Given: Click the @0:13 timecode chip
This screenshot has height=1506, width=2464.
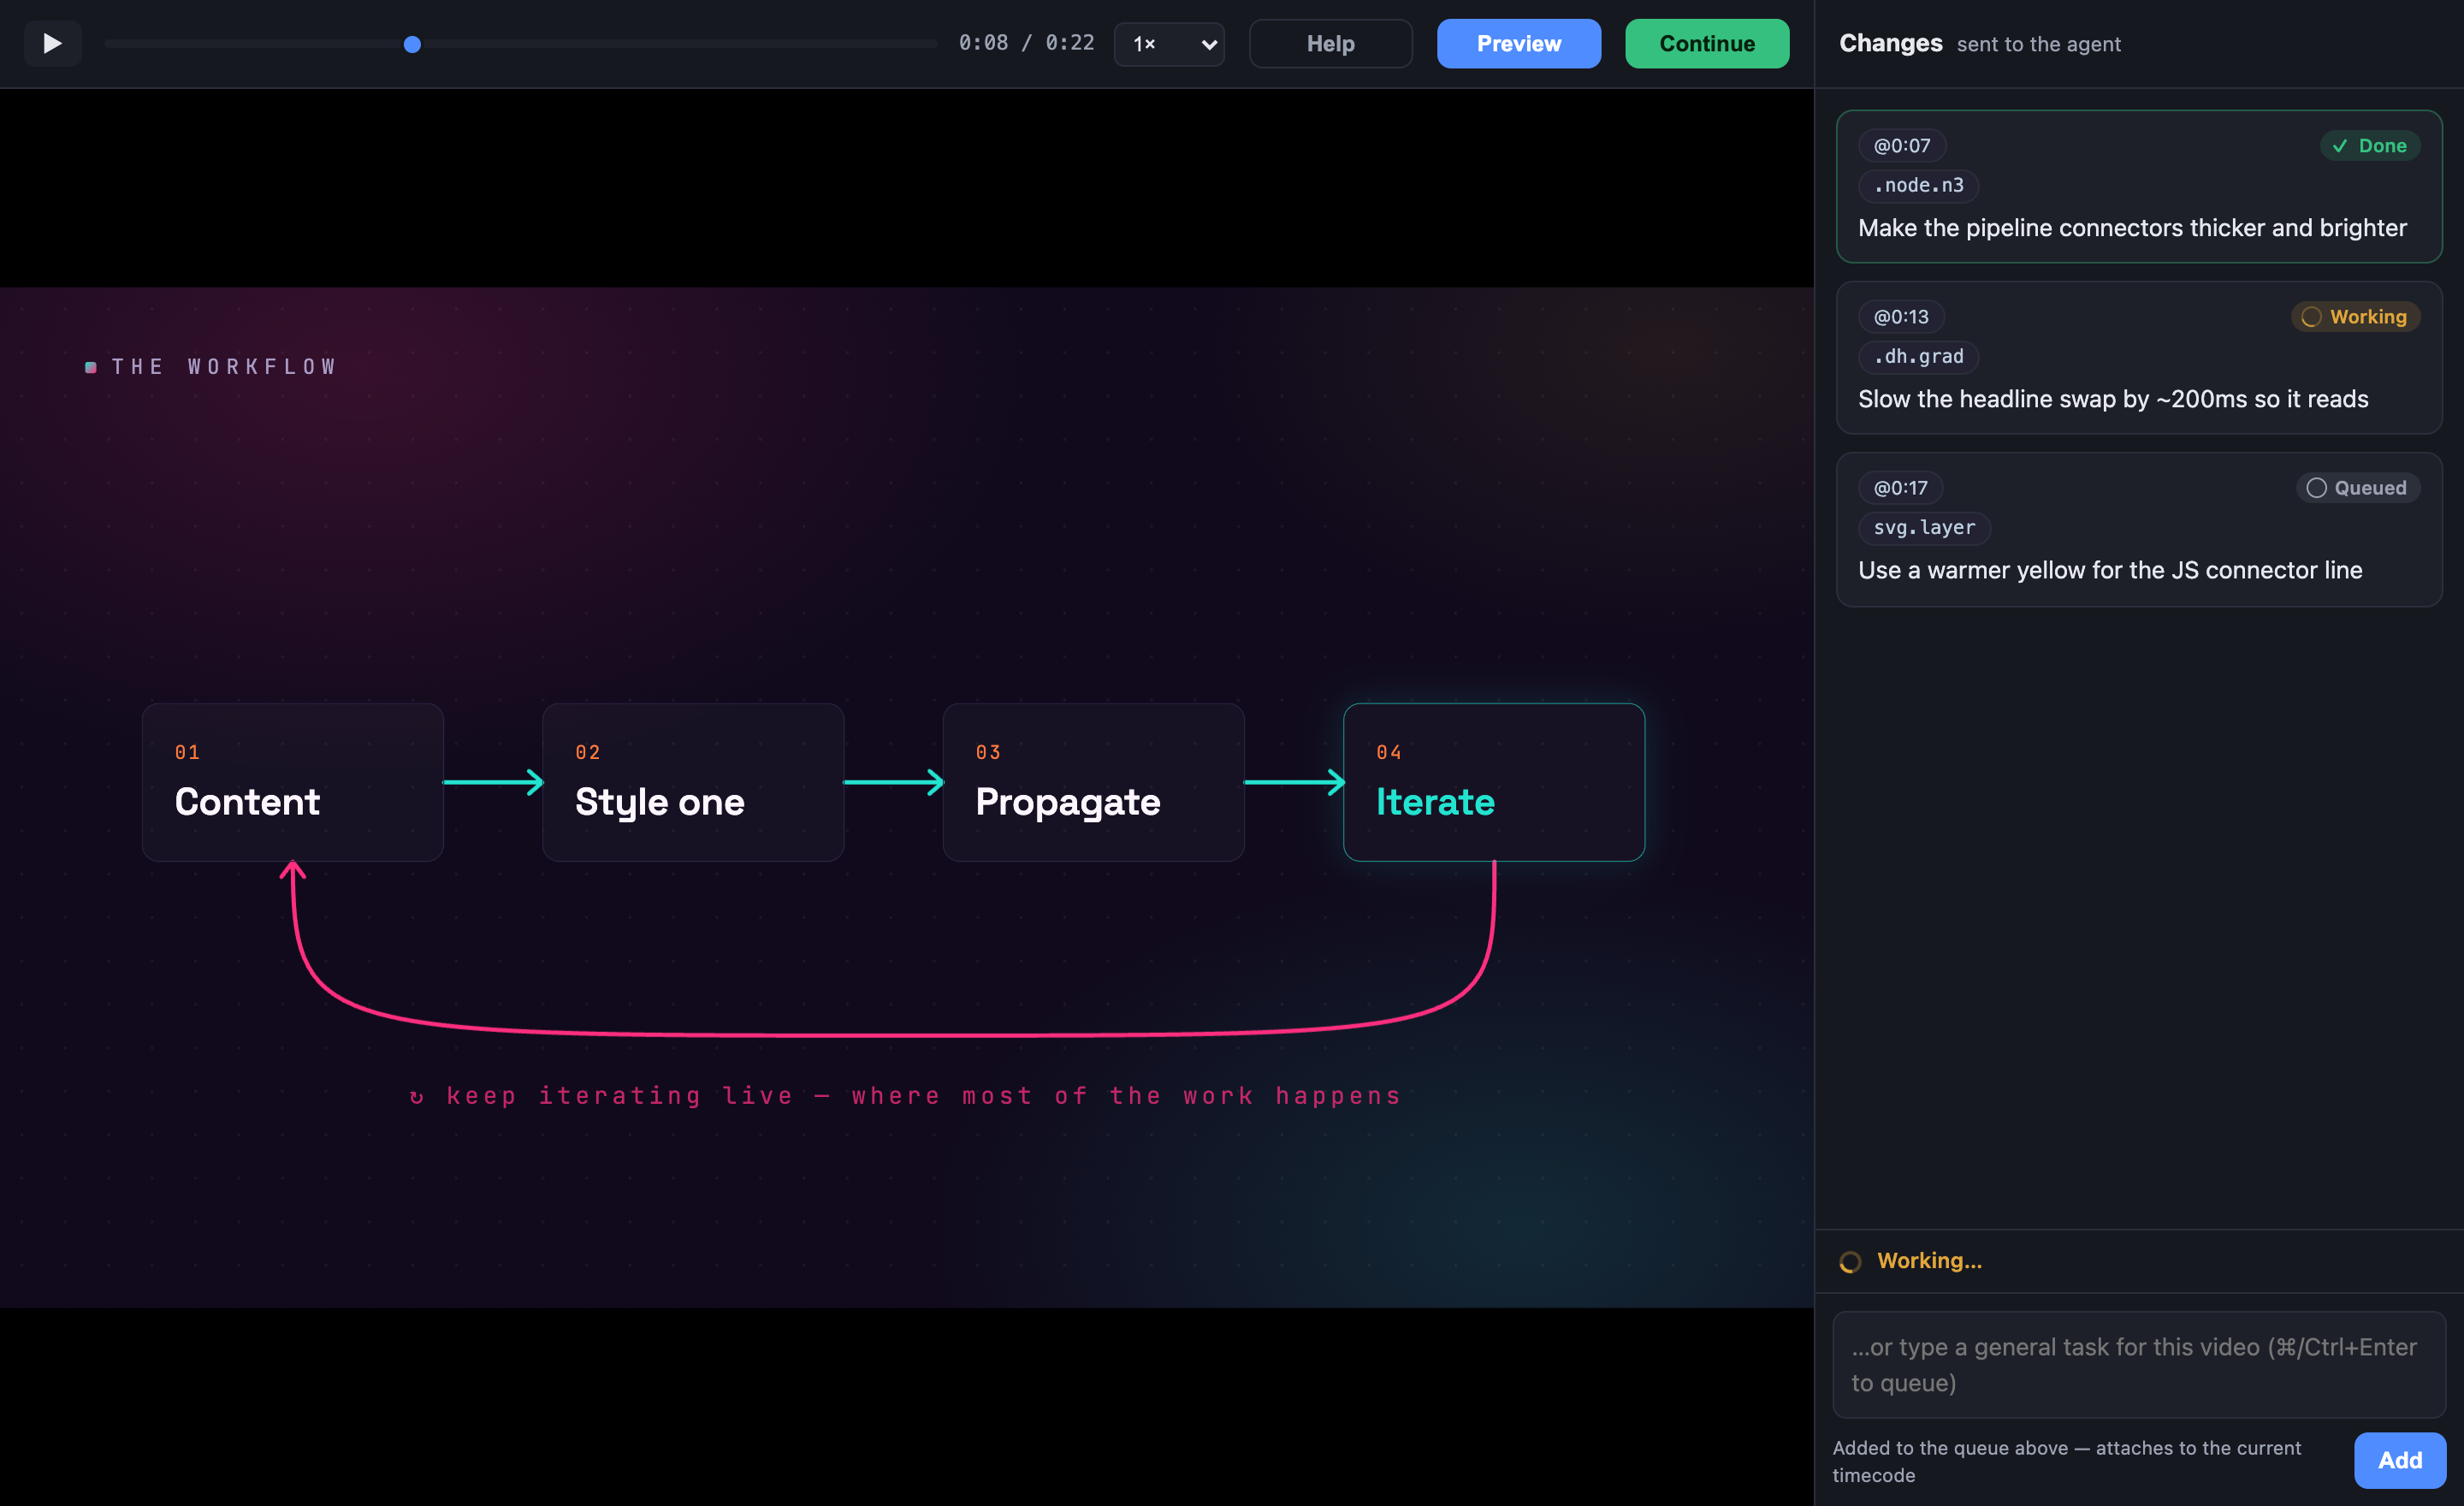Looking at the screenshot, I should coord(1900,316).
